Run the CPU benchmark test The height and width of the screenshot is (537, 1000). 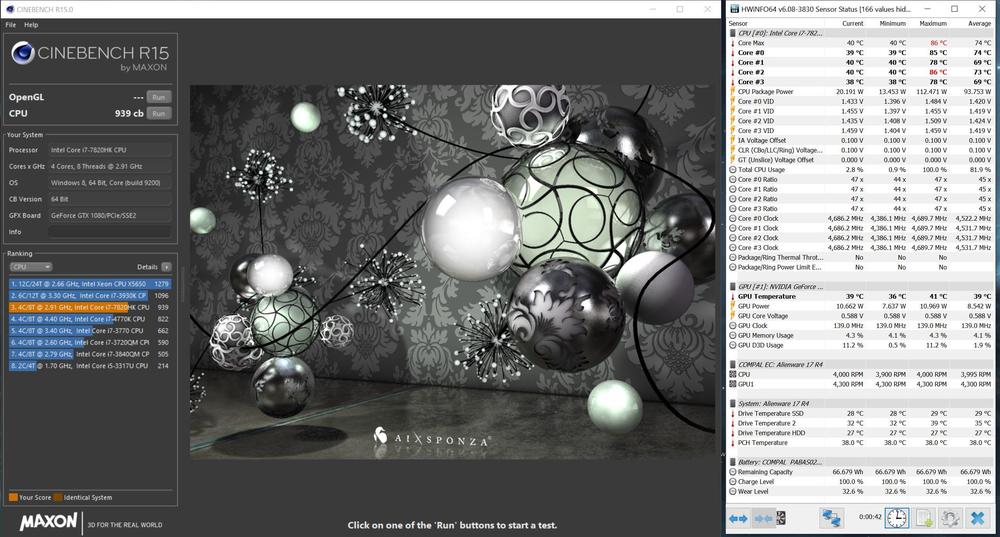pyautogui.click(x=158, y=114)
